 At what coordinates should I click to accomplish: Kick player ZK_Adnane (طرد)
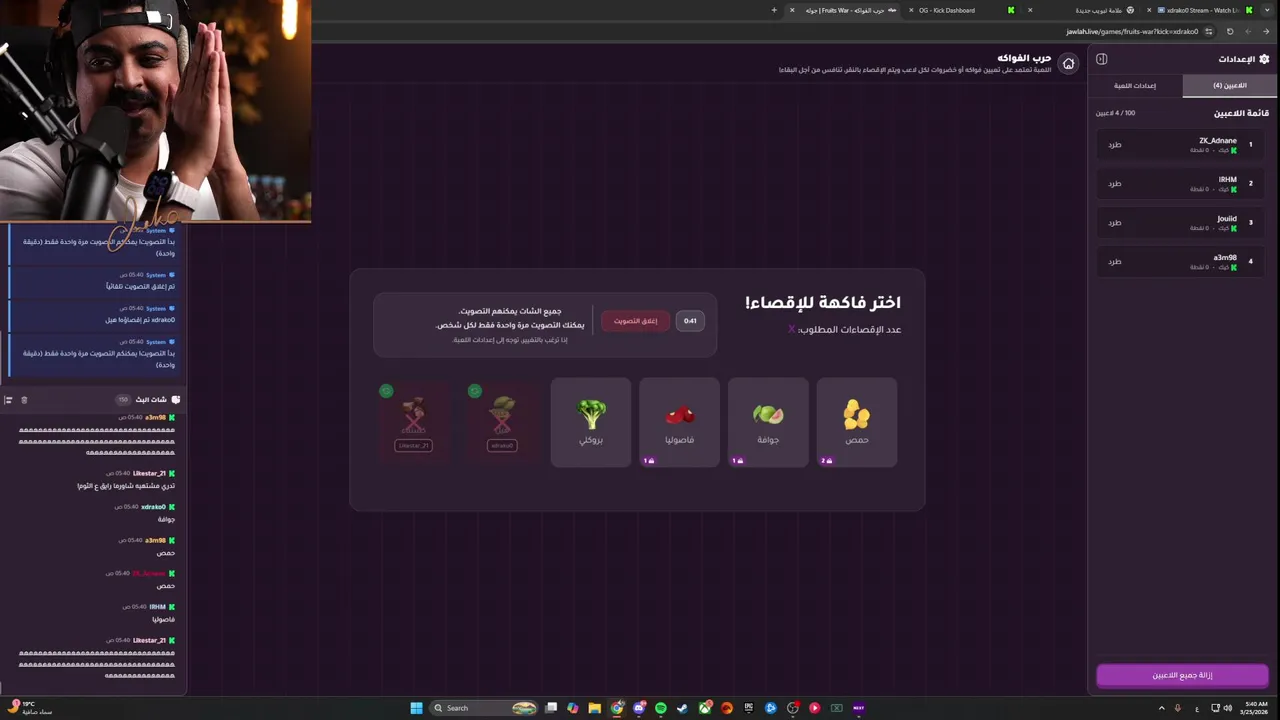point(1115,145)
